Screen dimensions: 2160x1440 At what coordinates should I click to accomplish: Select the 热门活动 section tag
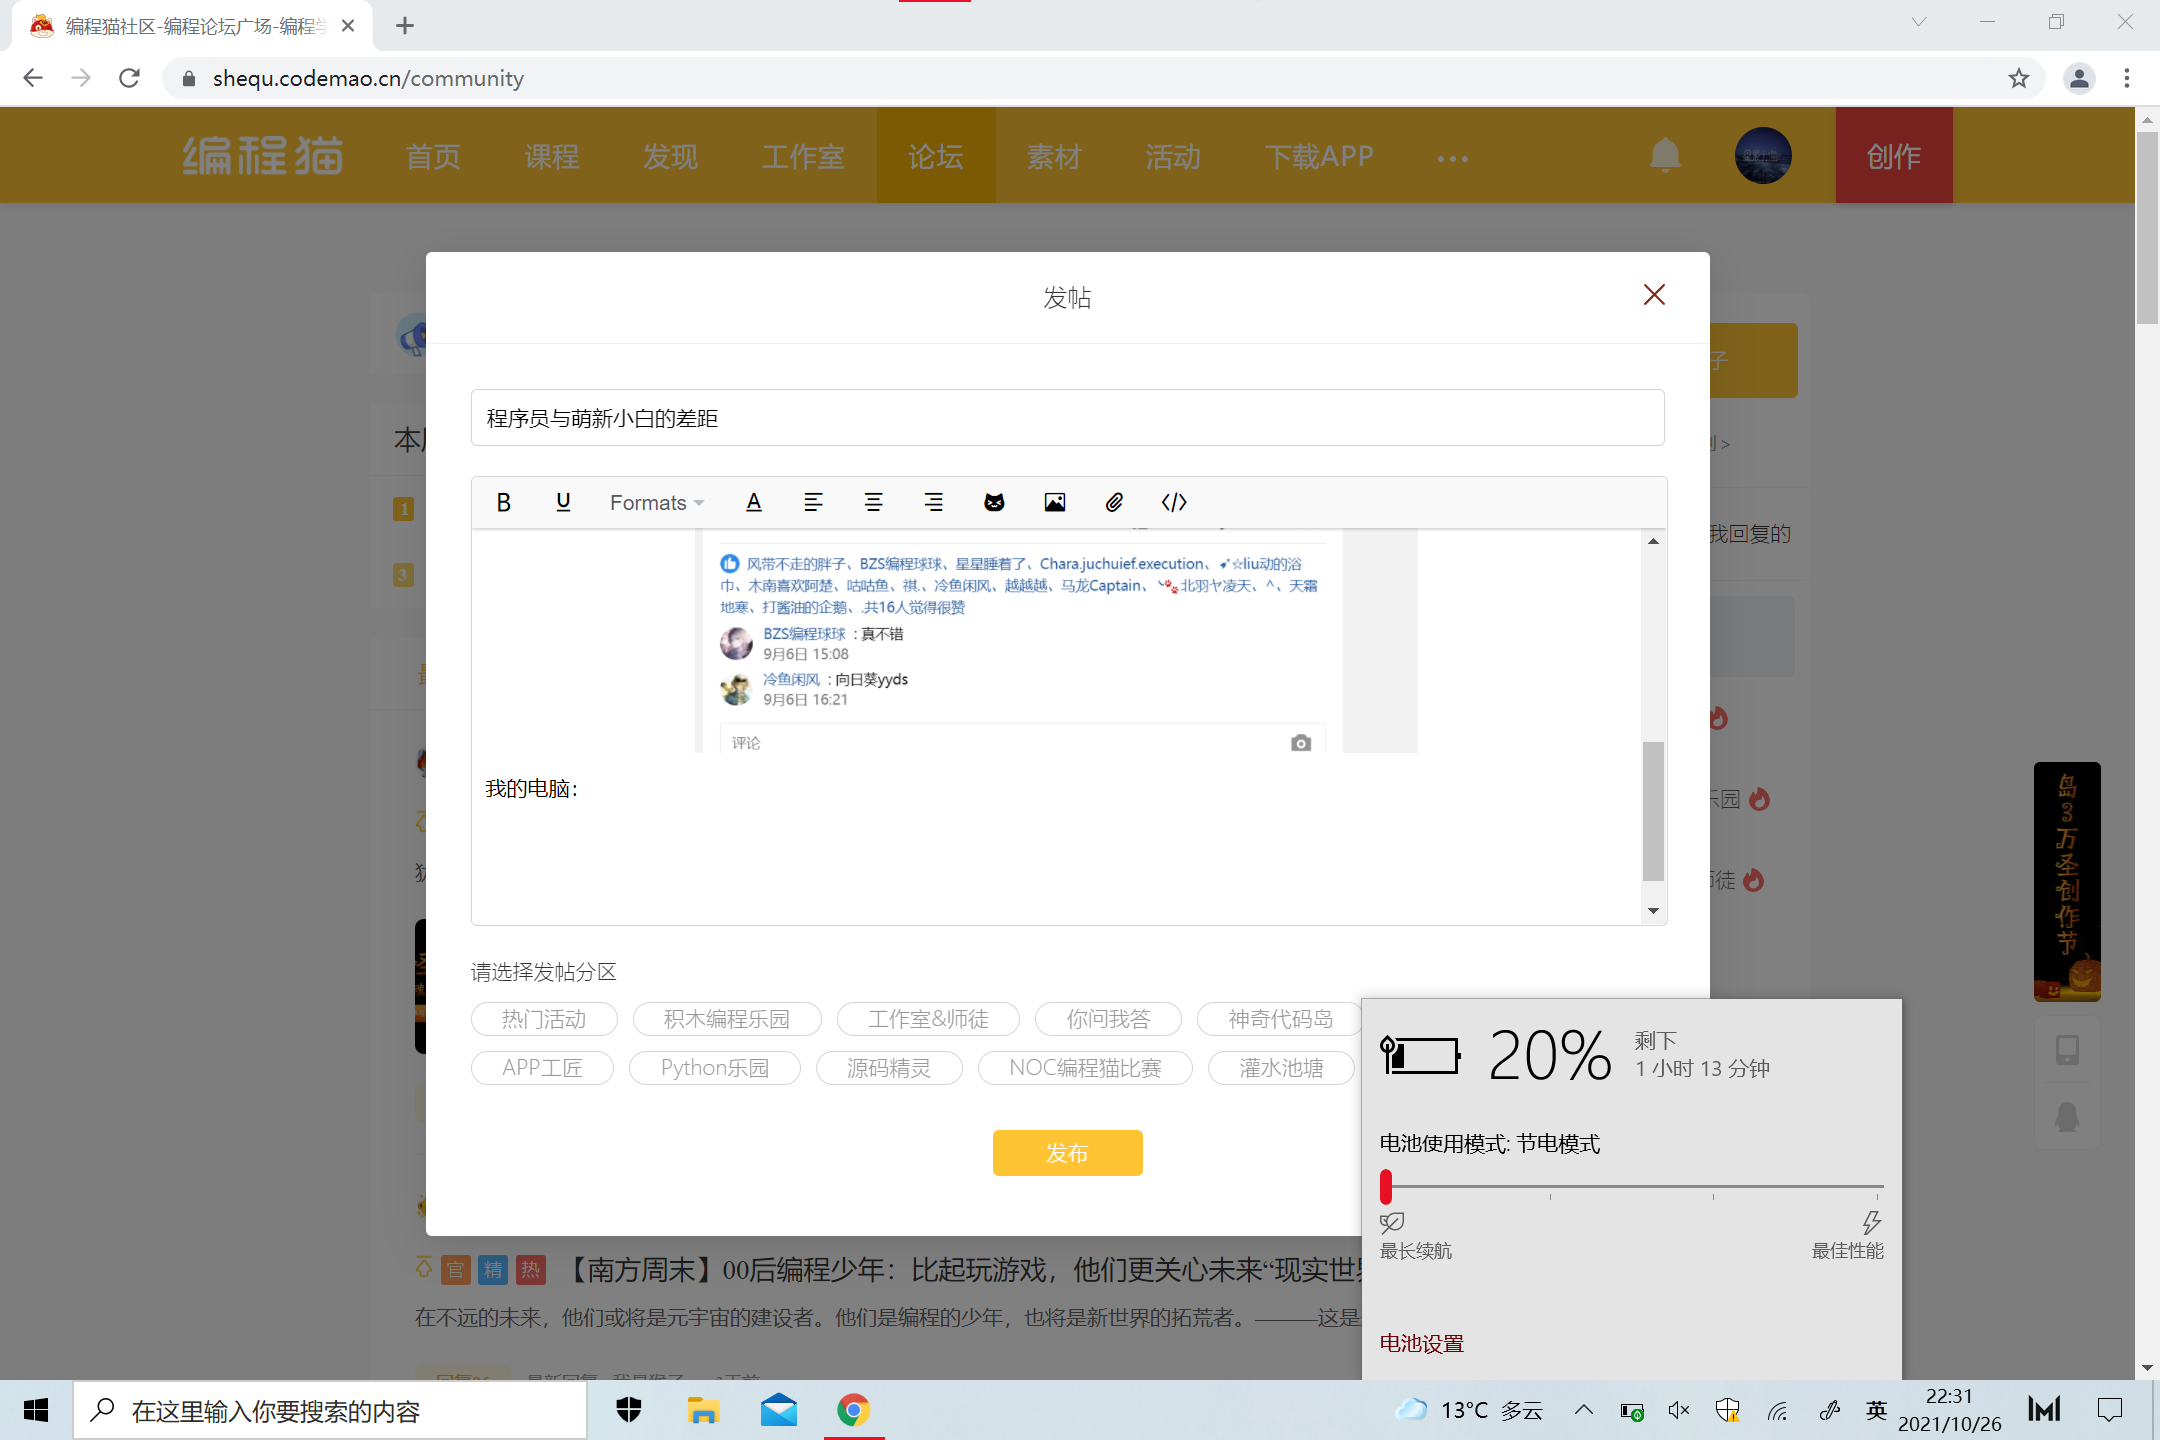point(544,1019)
